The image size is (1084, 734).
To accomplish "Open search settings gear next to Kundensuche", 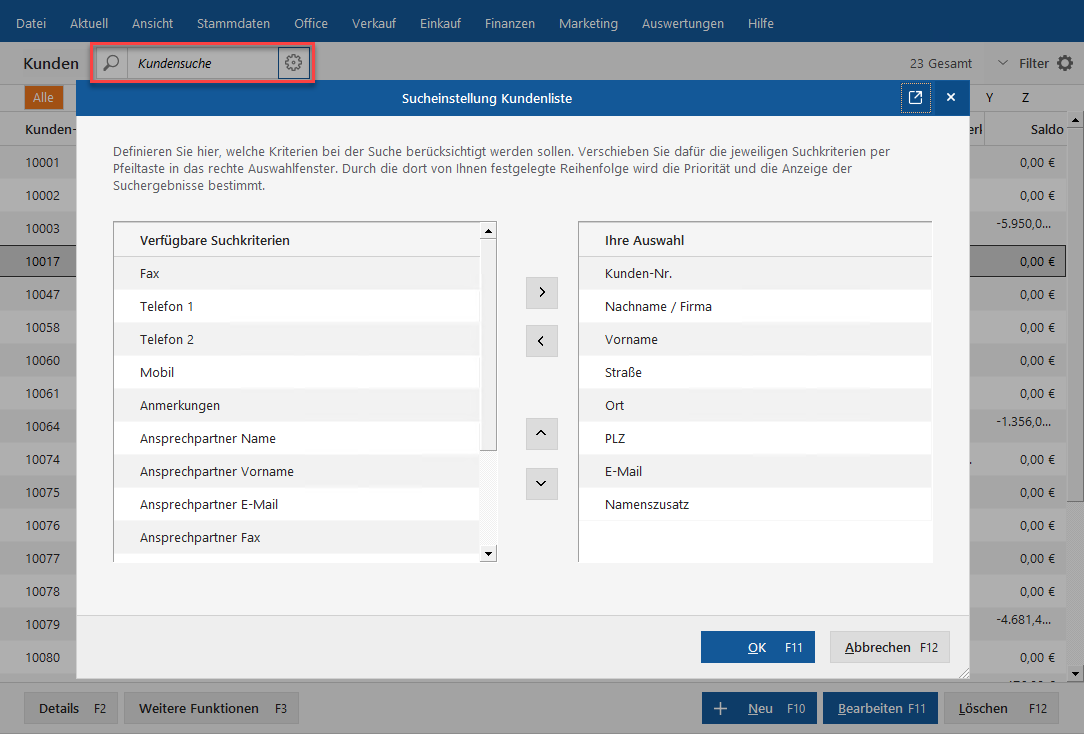I will coord(293,63).
